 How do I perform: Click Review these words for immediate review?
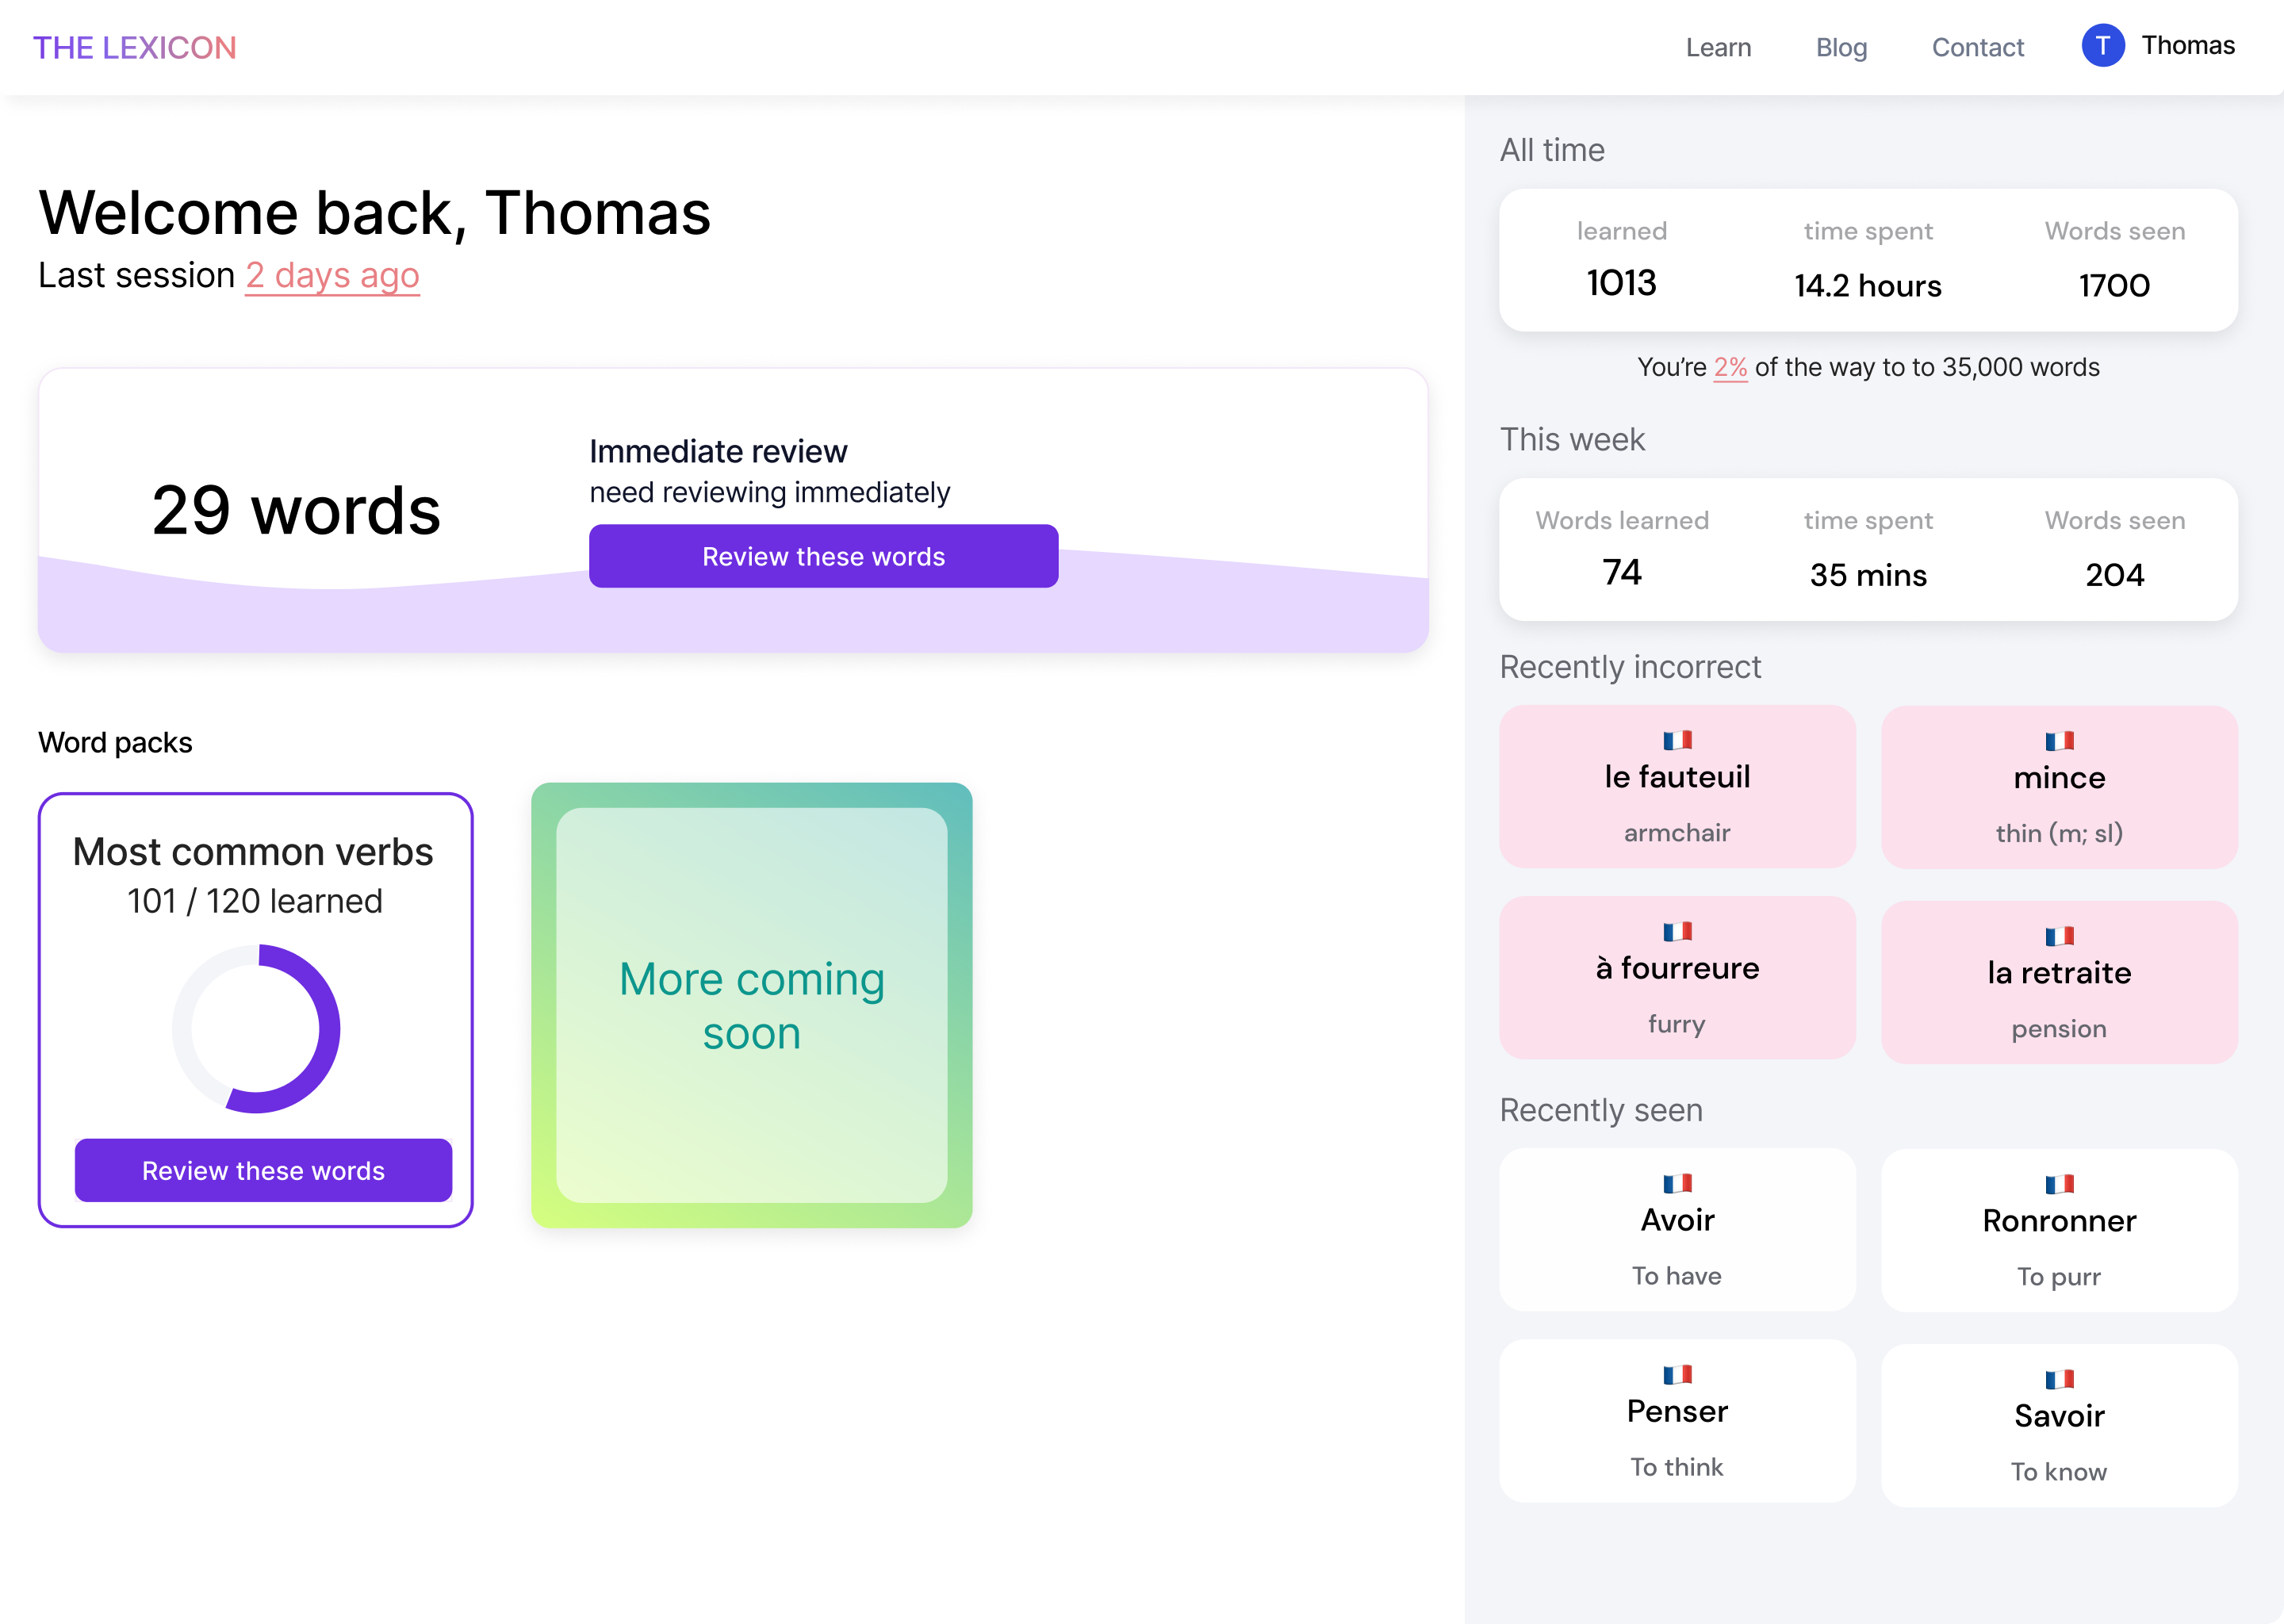pyautogui.click(x=823, y=556)
